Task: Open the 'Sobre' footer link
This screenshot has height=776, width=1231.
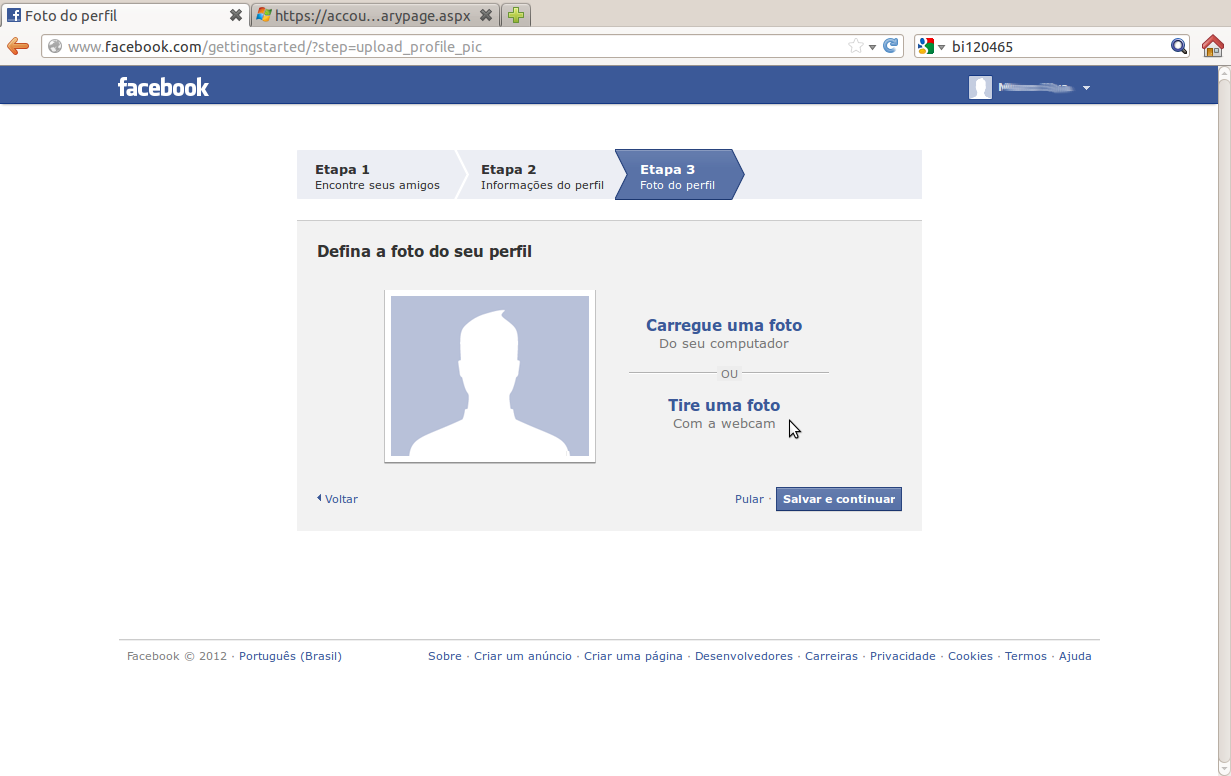Action: [445, 656]
